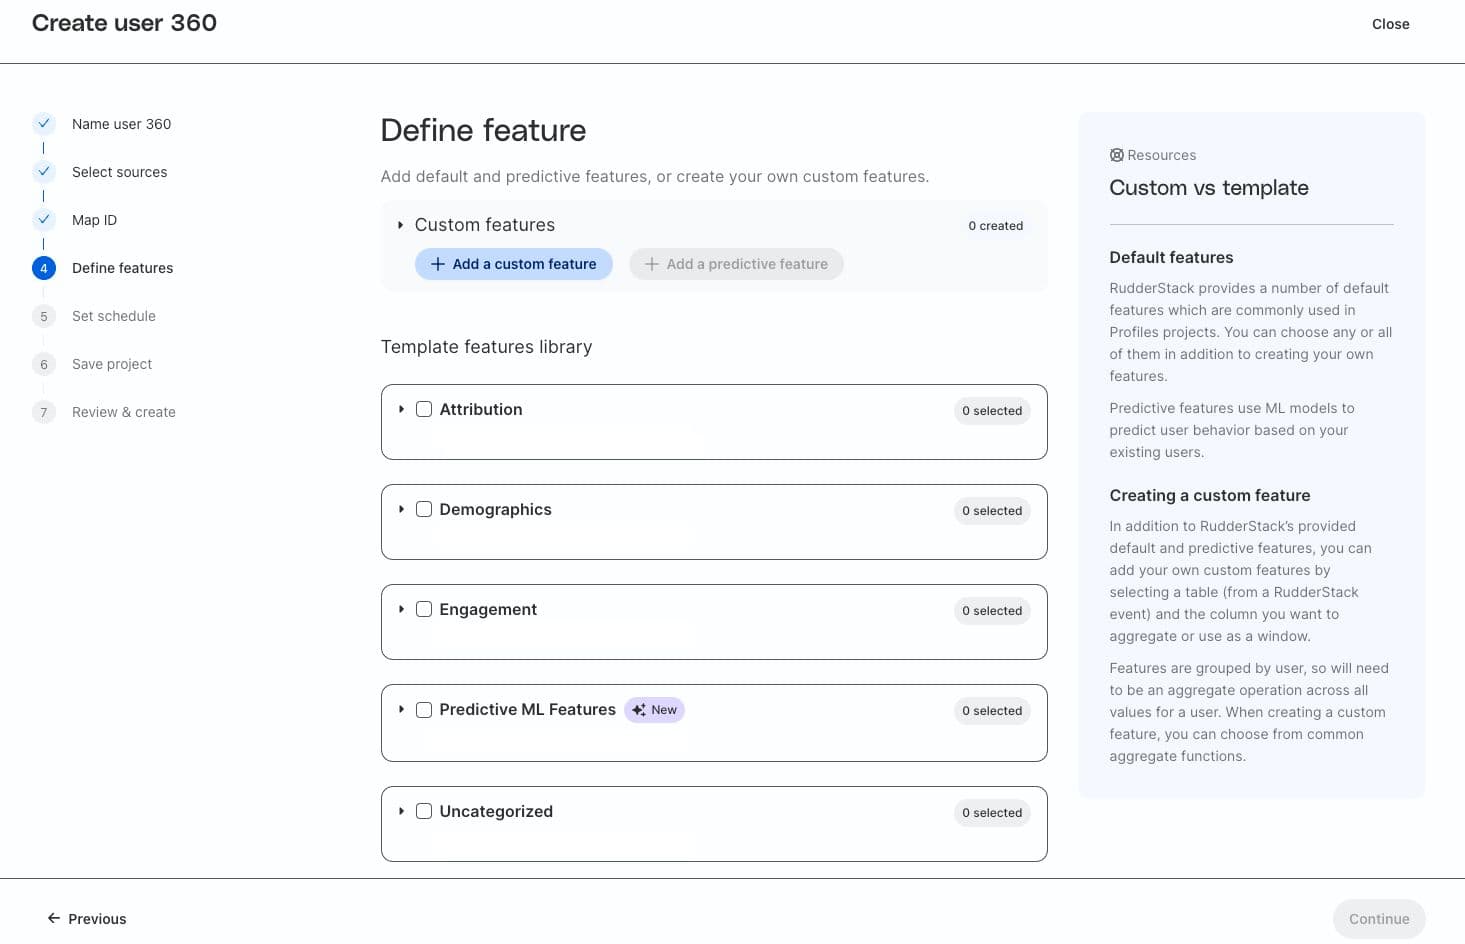Click the step 5 Set schedule number icon
This screenshot has height=944, width=1465.
(x=44, y=317)
